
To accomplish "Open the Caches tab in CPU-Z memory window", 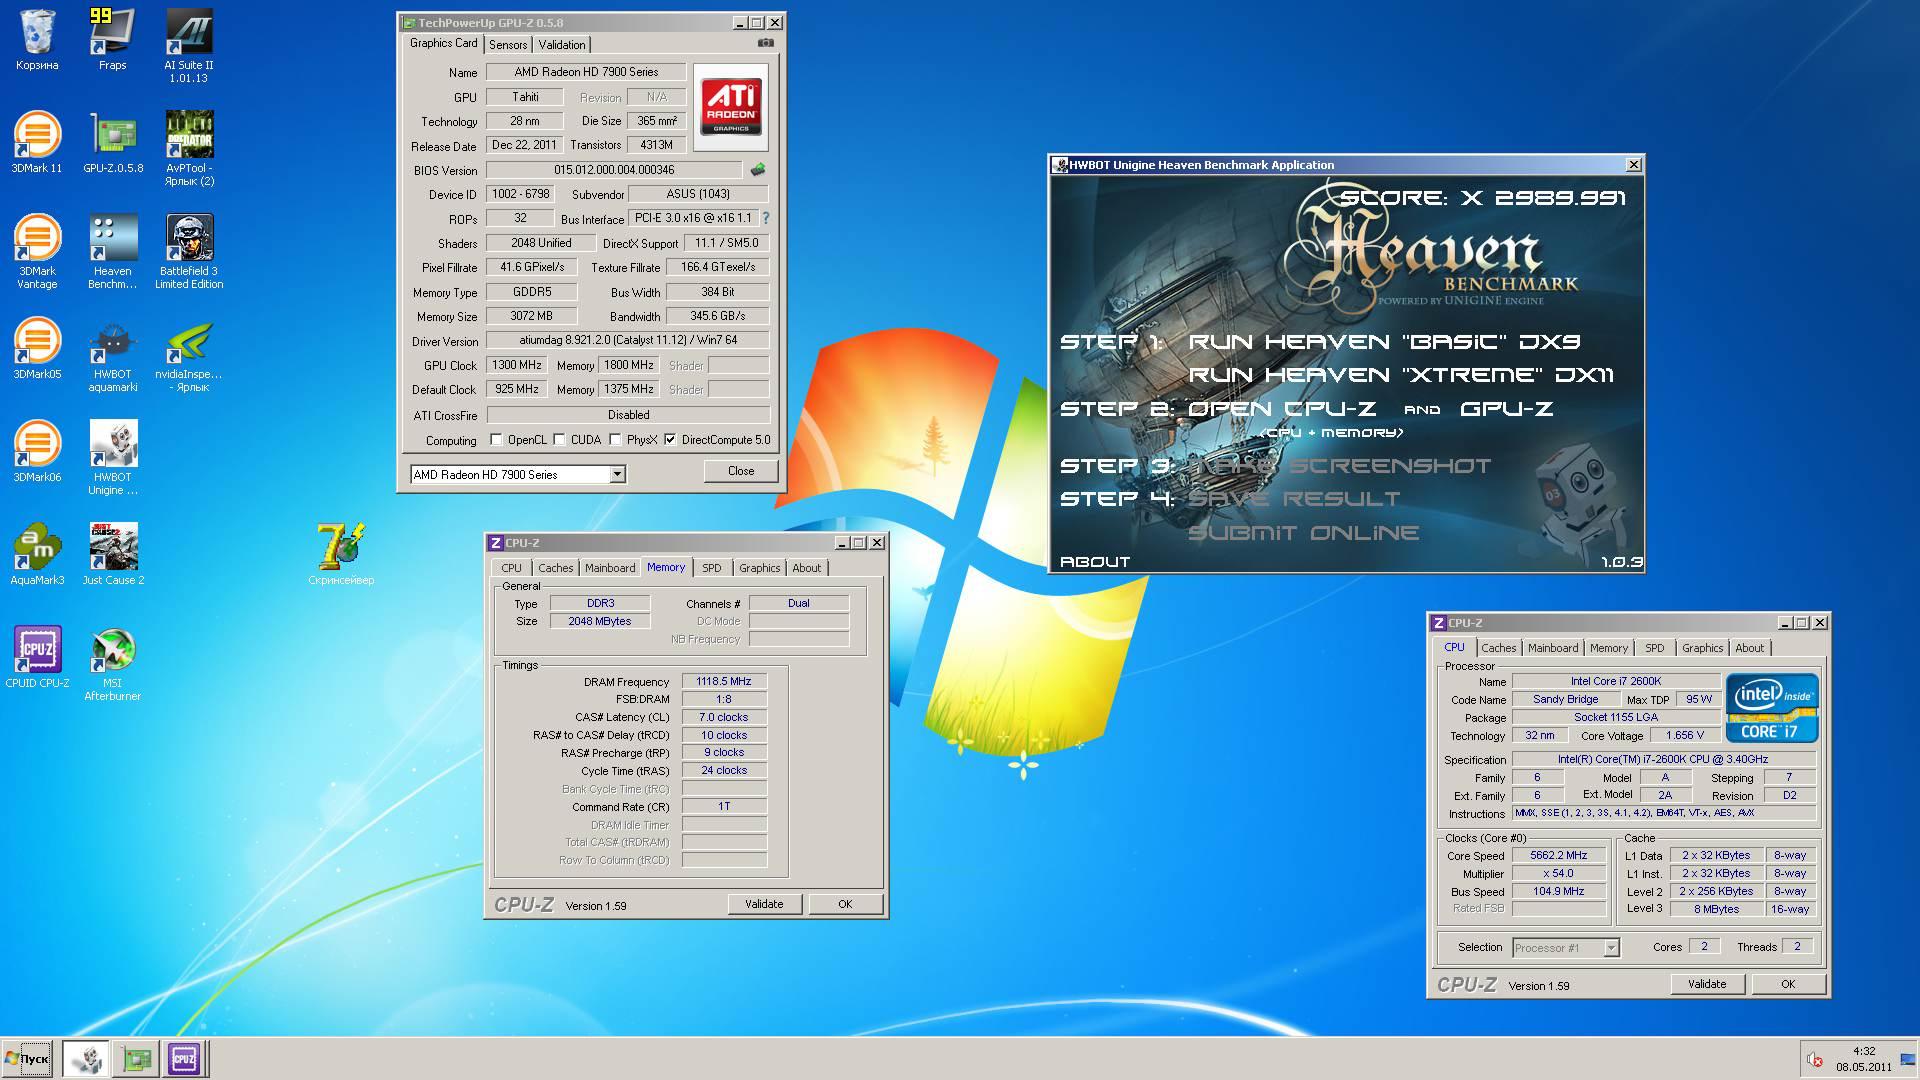I will pos(556,568).
